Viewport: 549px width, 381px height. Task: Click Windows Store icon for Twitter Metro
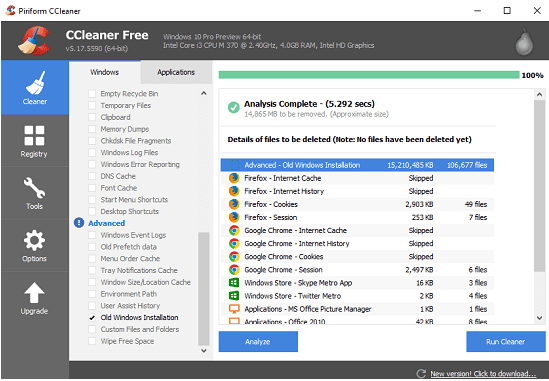point(234,296)
